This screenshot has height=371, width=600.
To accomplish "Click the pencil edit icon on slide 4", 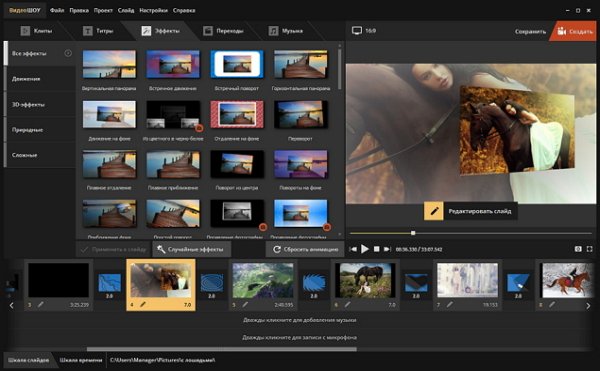I will tap(142, 304).
